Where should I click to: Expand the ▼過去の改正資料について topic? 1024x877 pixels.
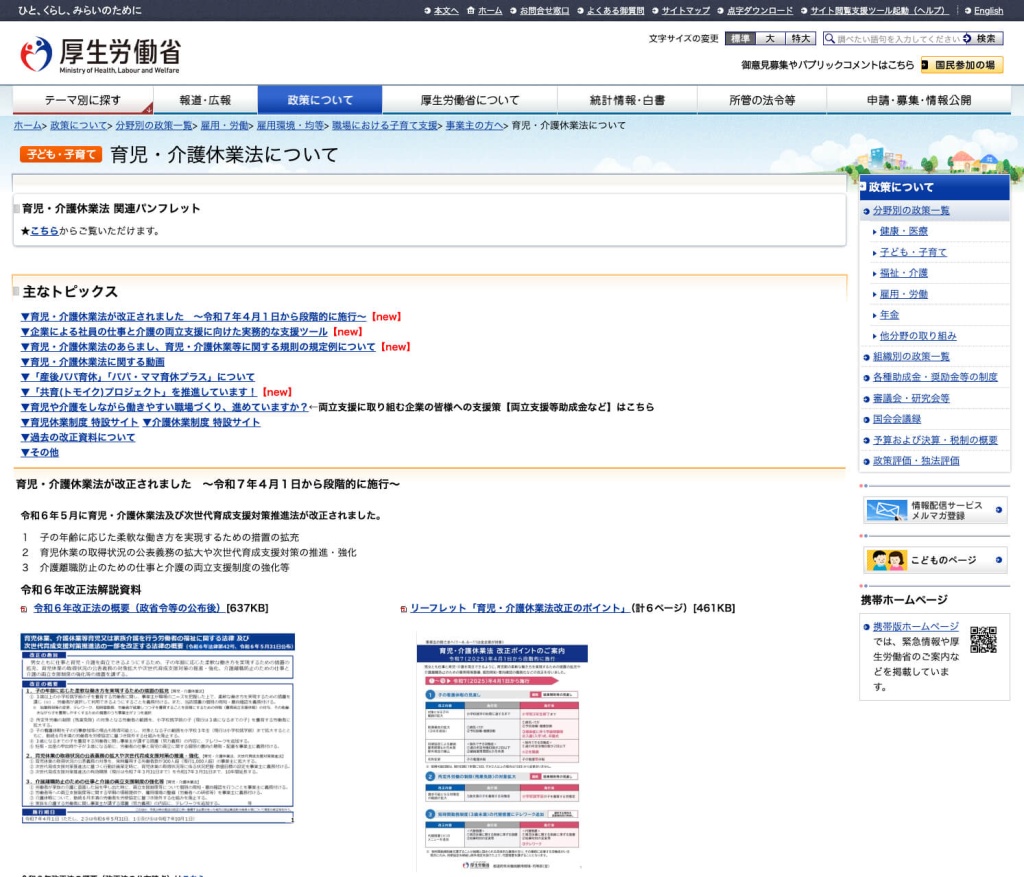pos(78,437)
